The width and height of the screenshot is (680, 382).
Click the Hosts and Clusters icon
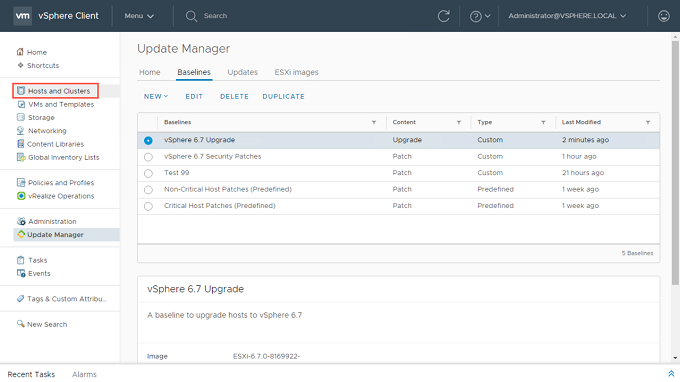click(x=21, y=91)
